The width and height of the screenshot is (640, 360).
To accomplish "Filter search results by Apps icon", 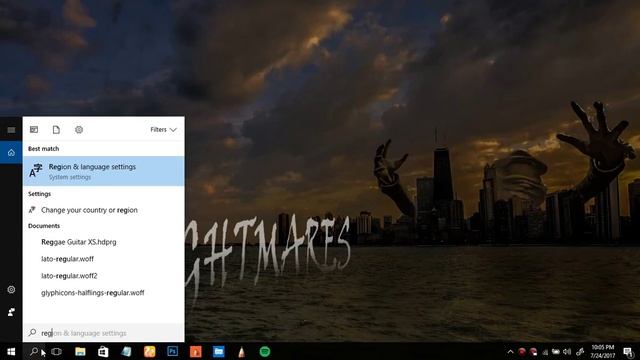I will [34, 129].
